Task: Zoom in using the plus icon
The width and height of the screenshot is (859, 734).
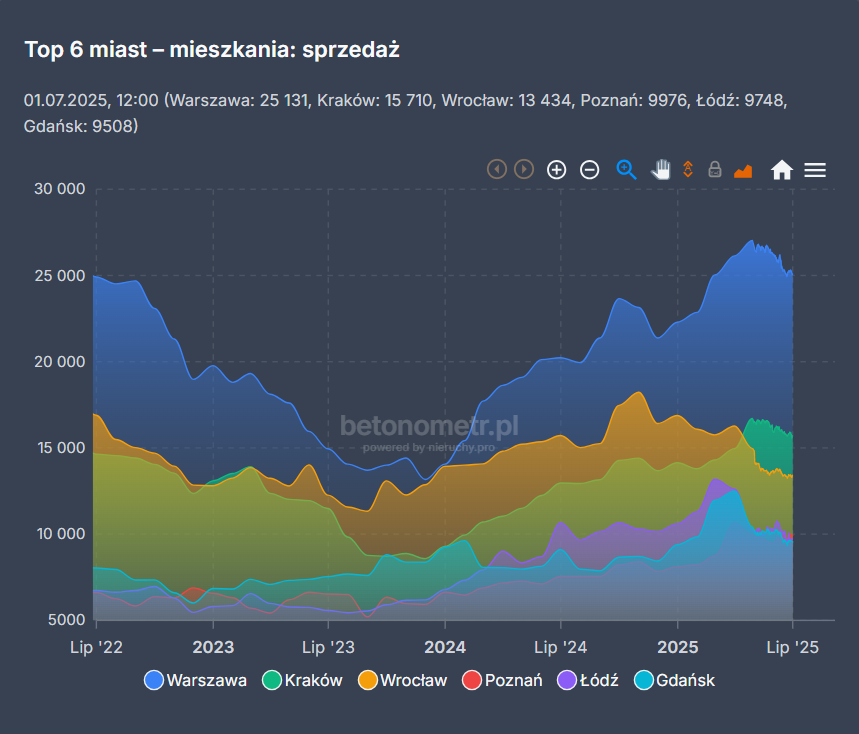Action: [557, 170]
